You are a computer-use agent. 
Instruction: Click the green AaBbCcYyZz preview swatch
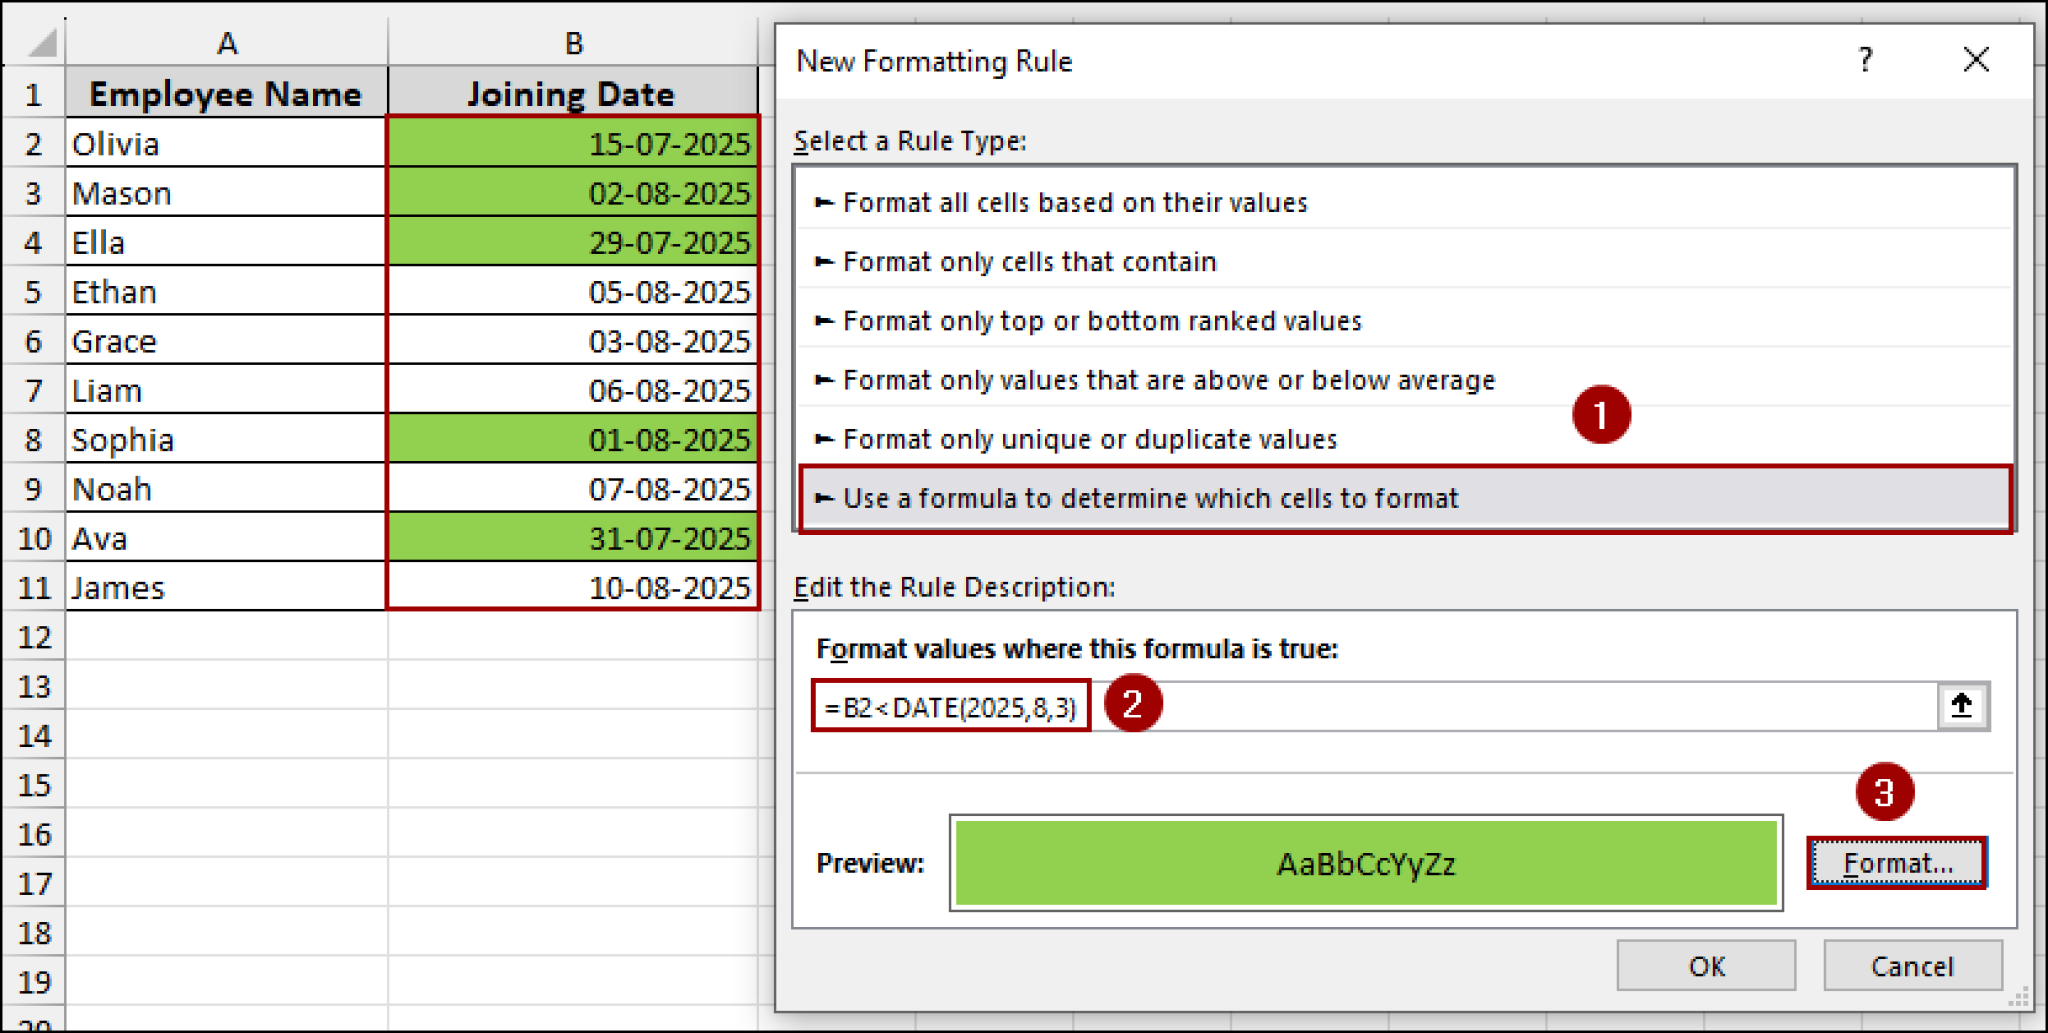click(1366, 863)
